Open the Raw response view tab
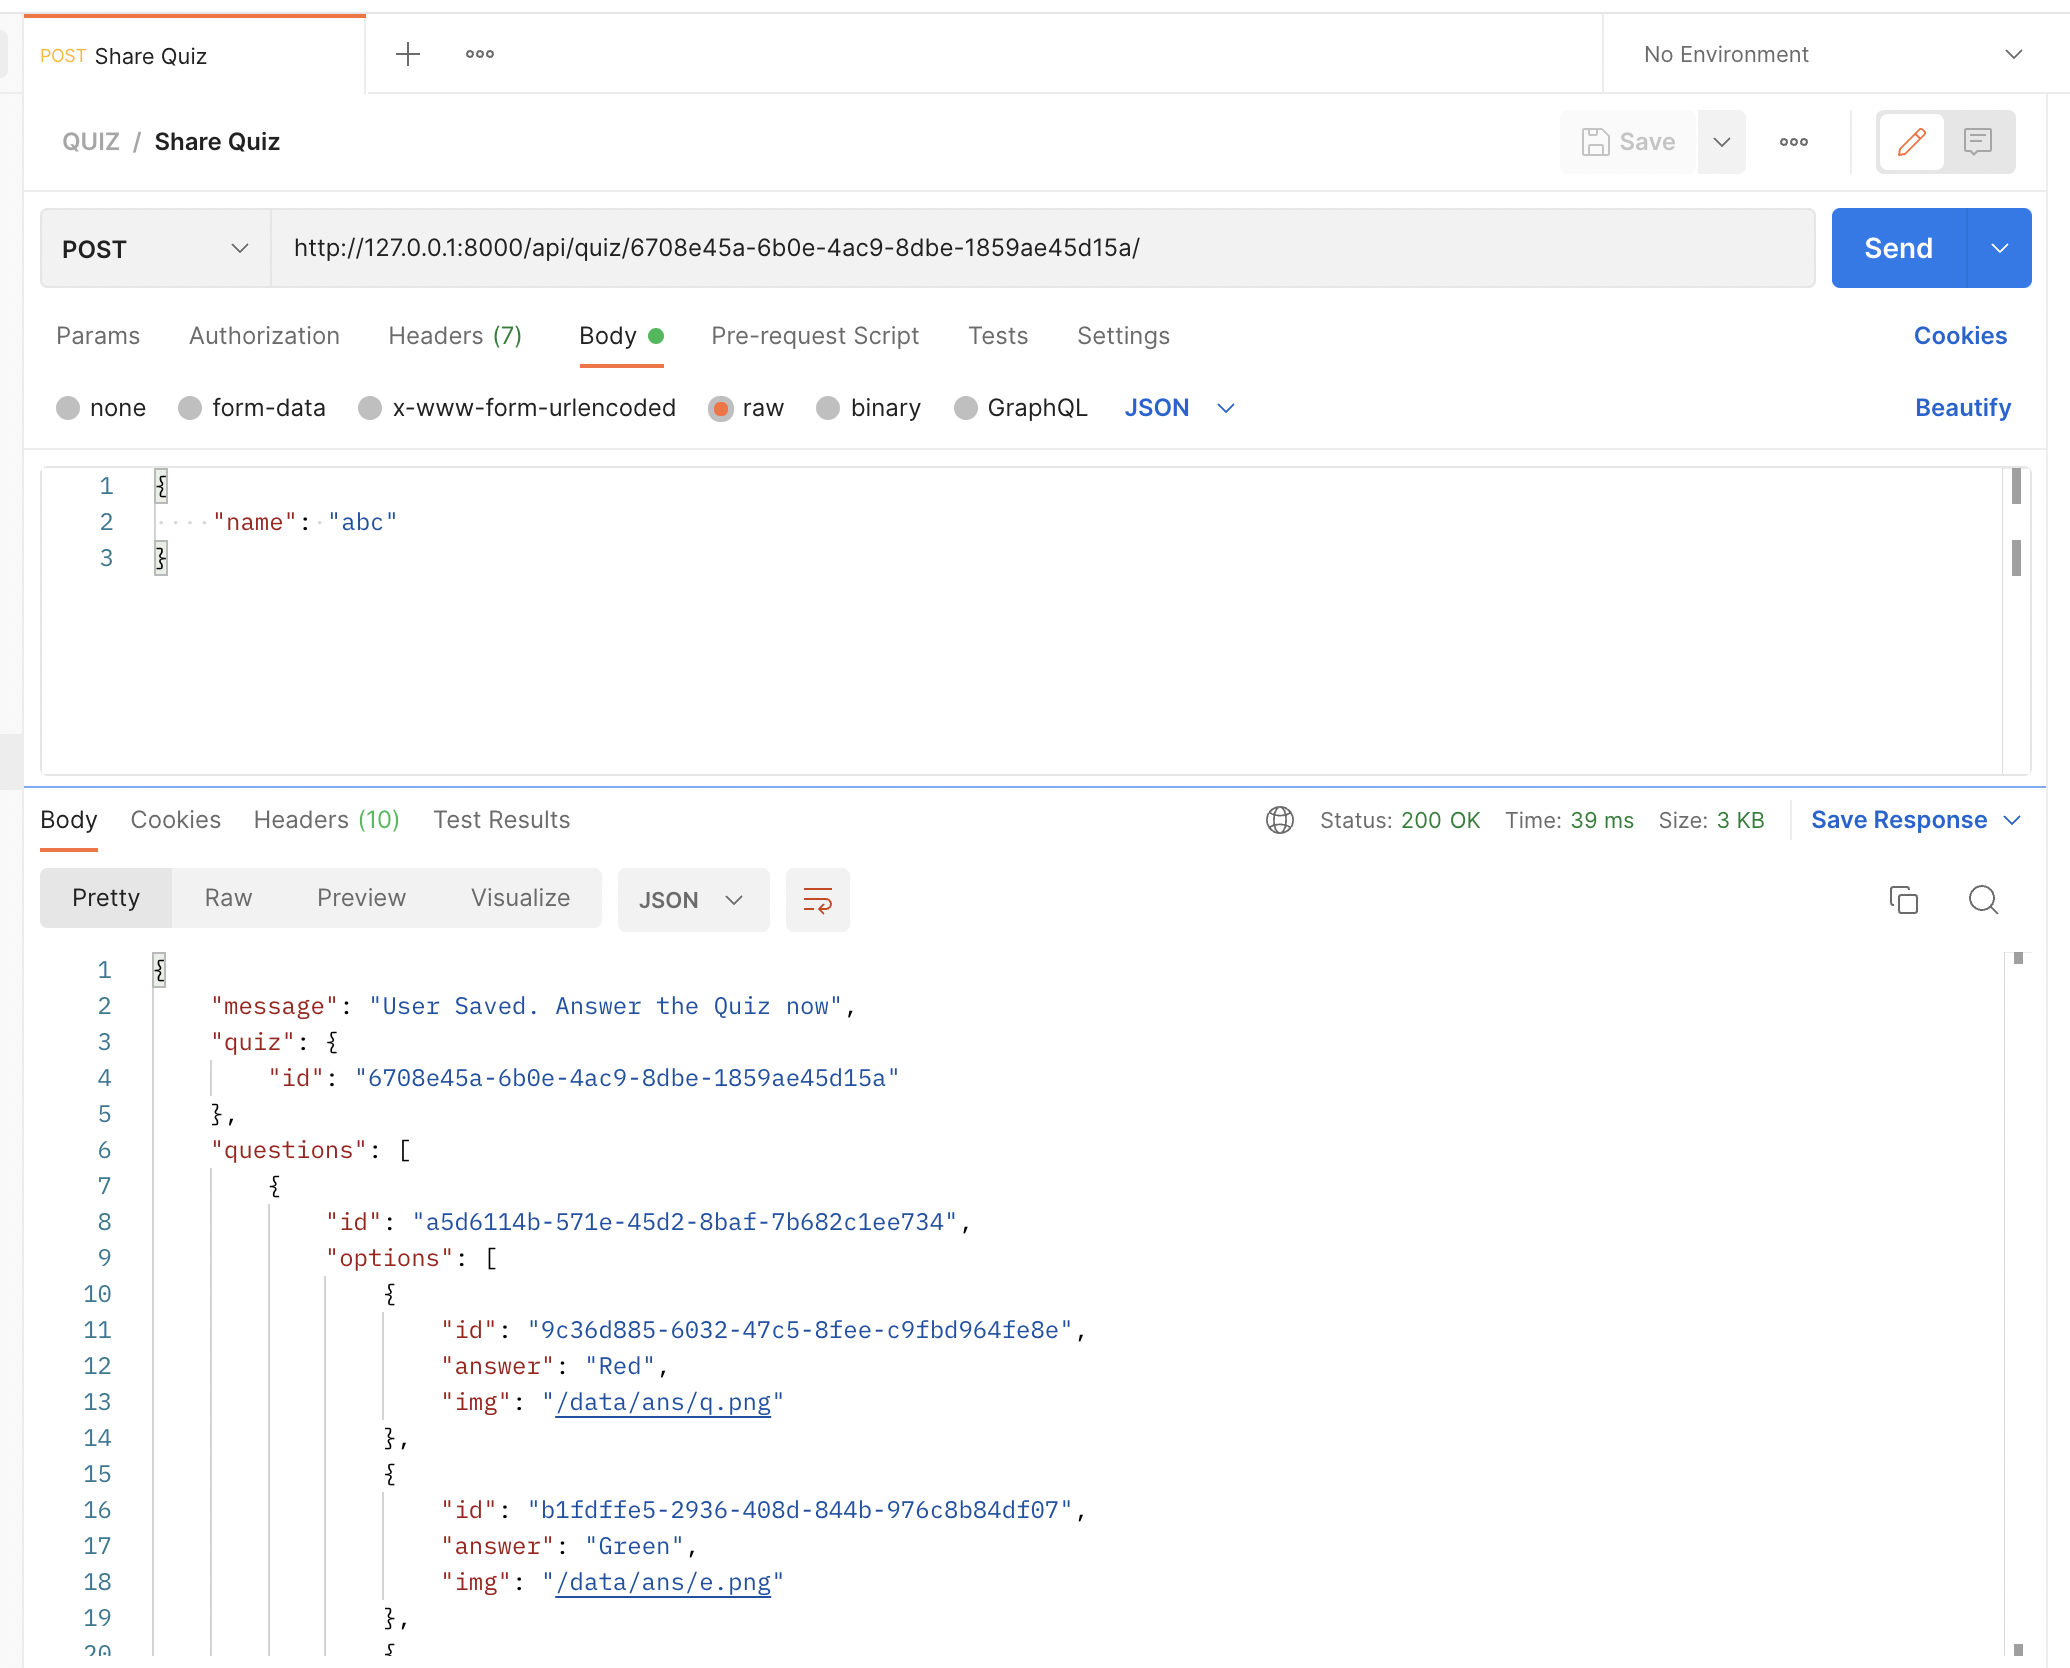This screenshot has width=2070, height=1668. pyautogui.click(x=228, y=898)
